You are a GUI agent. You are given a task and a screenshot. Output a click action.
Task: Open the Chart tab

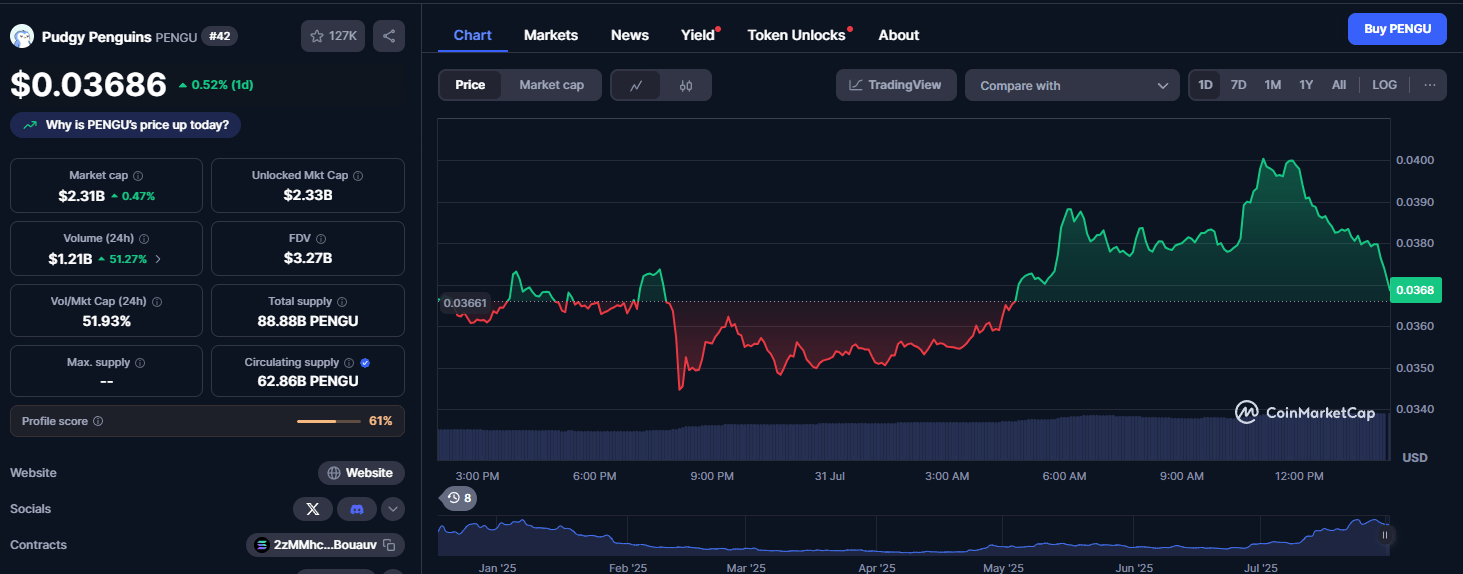click(472, 35)
